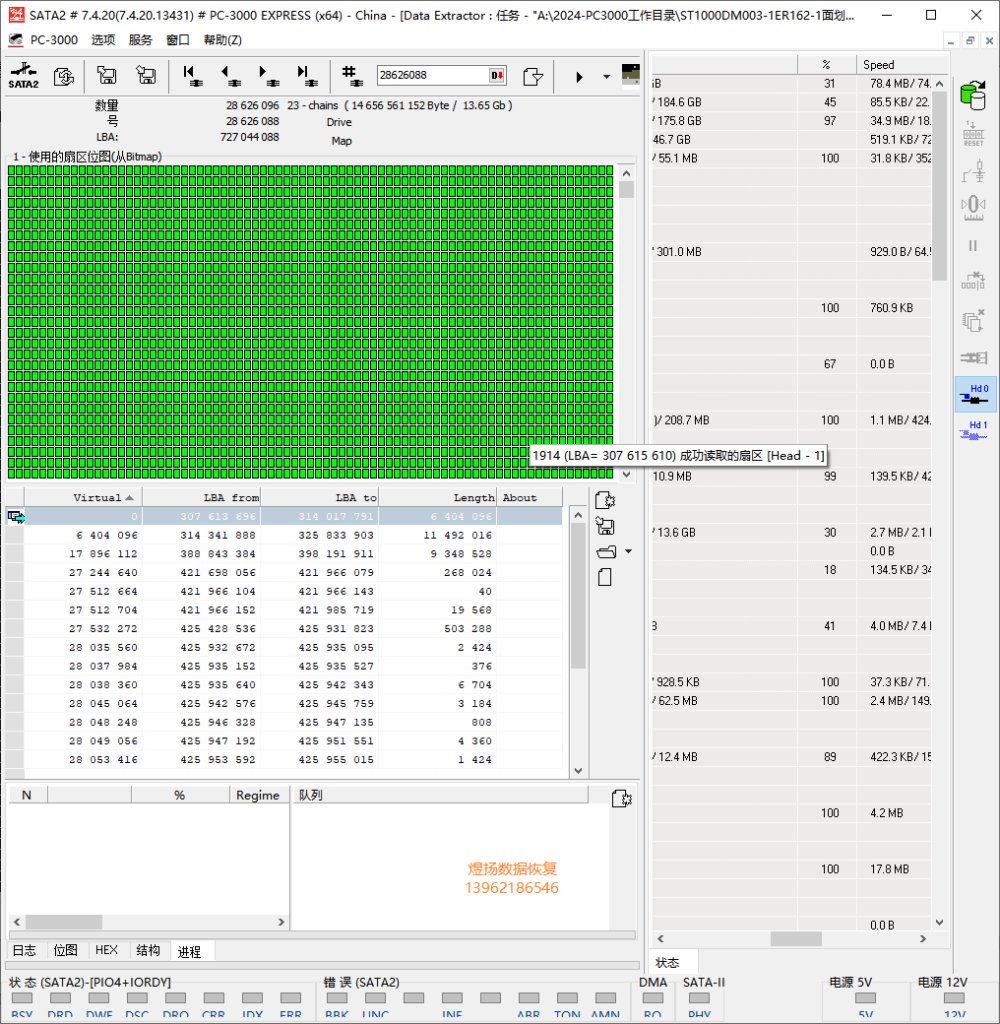Start the task with the play button

[579, 77]
